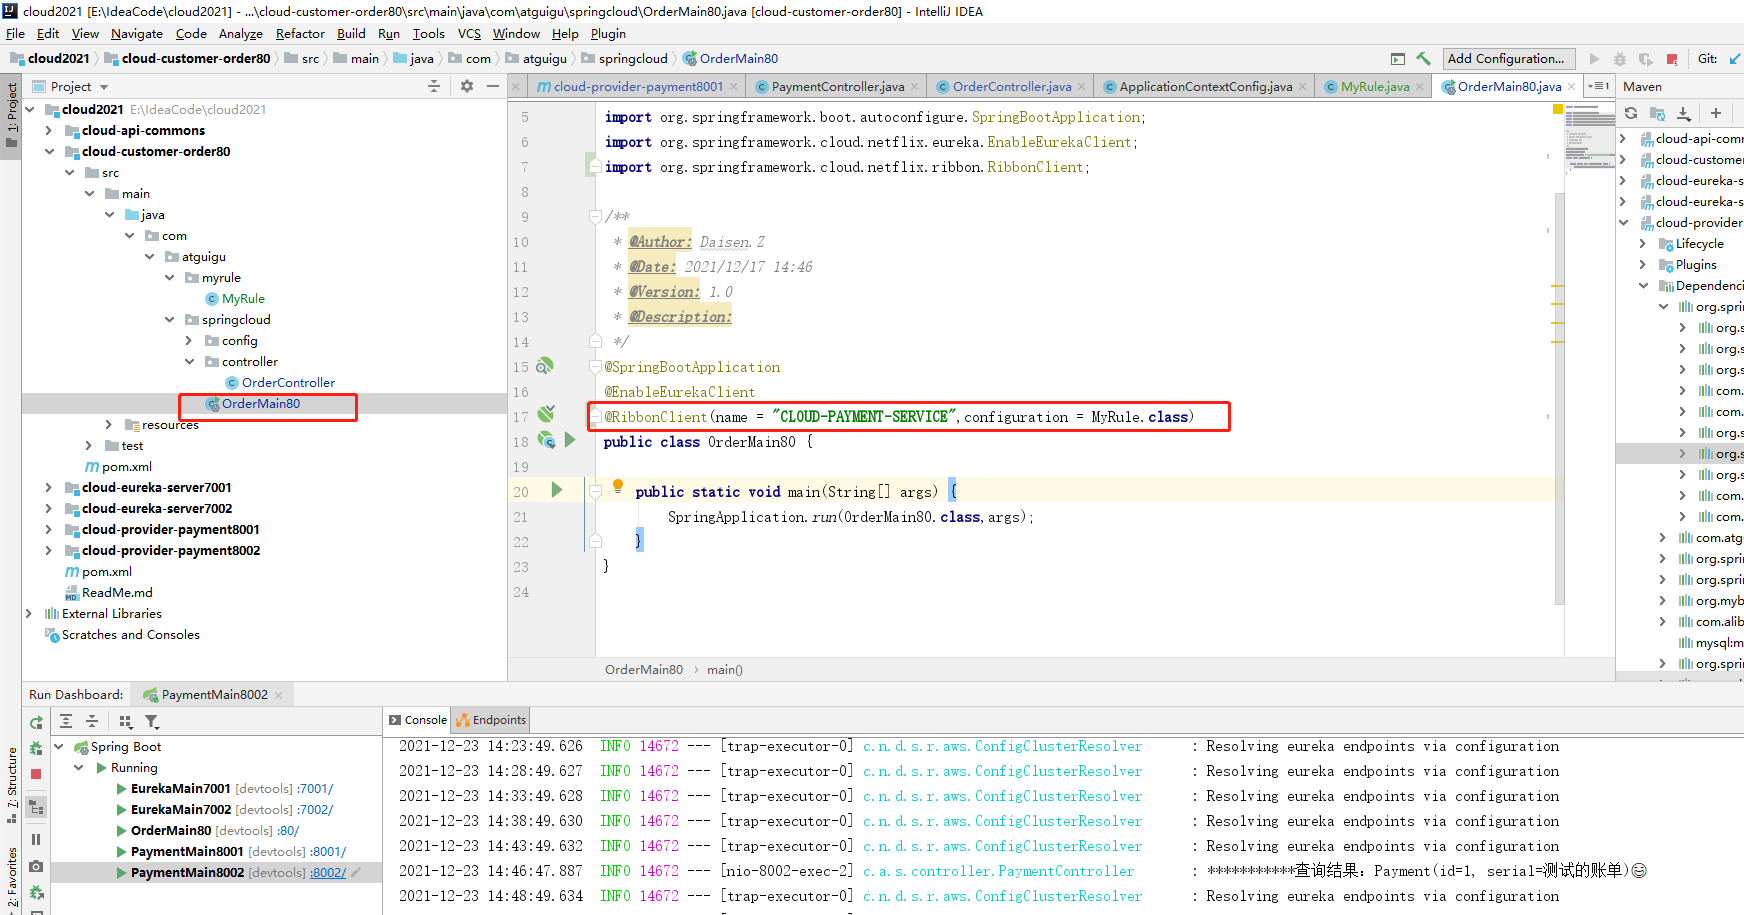
Task: Expand the External Libraries node
Action: [x=29, y=614]
